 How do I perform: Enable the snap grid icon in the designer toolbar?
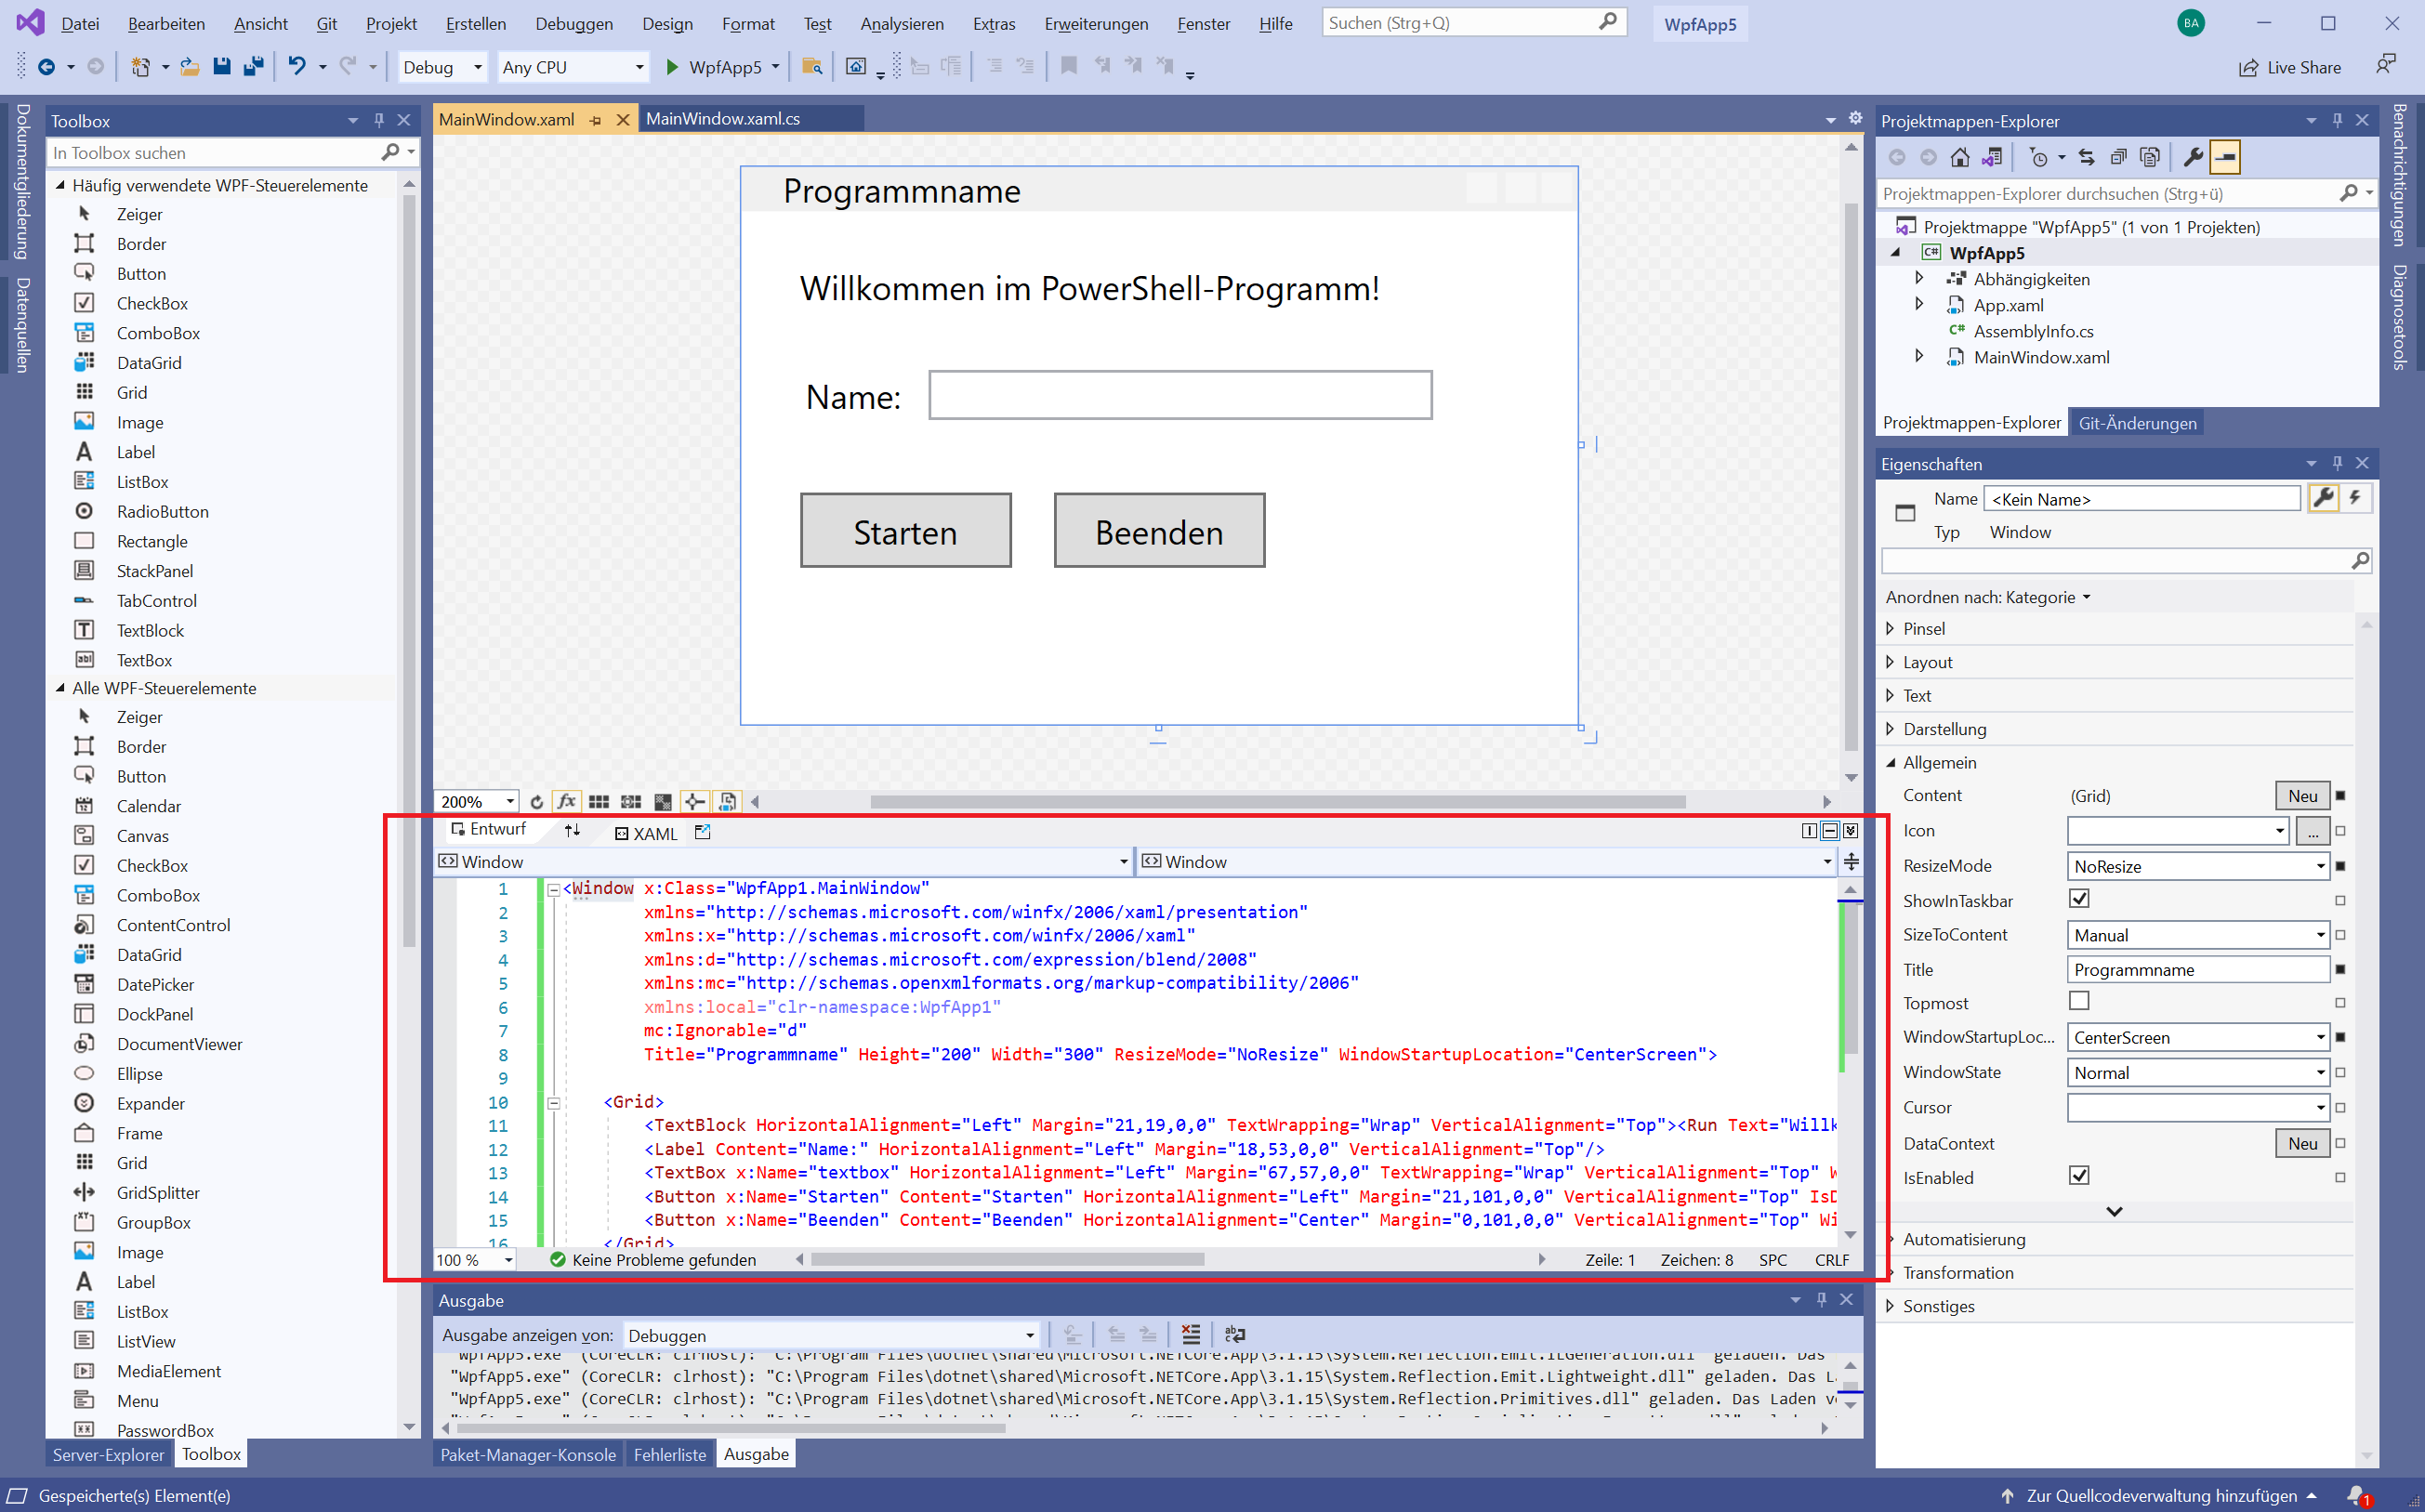click(599, 800)
